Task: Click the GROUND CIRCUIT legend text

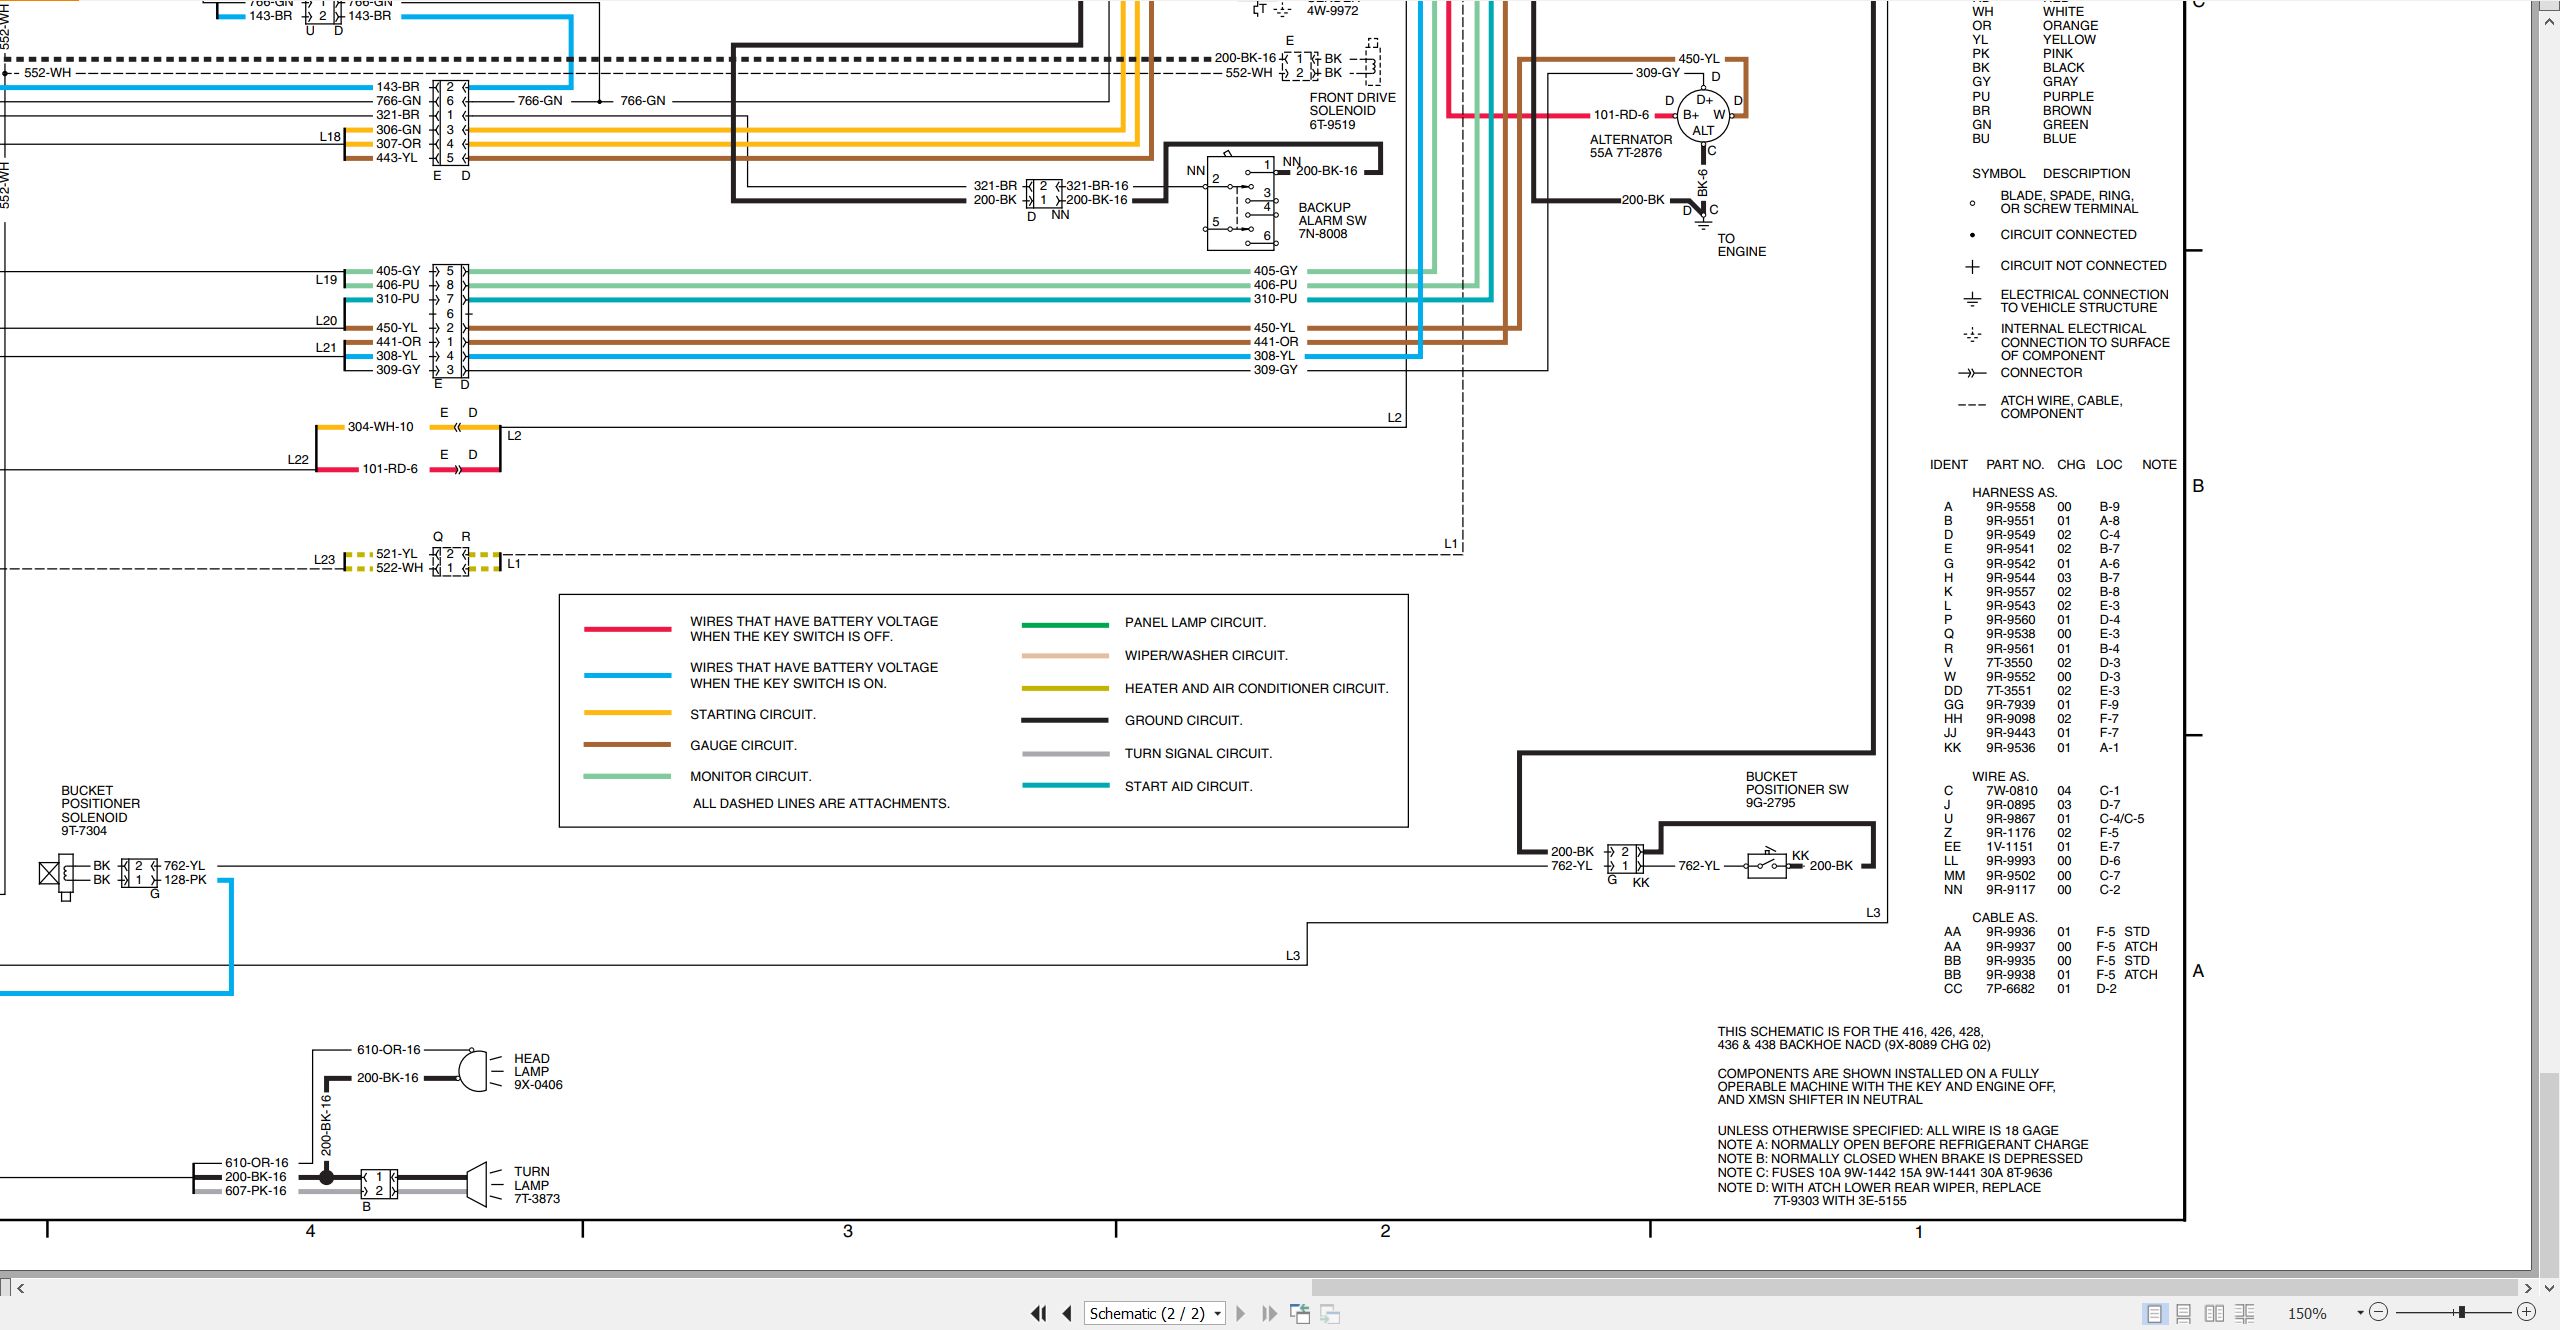Action: click(x=1183, y=720)
